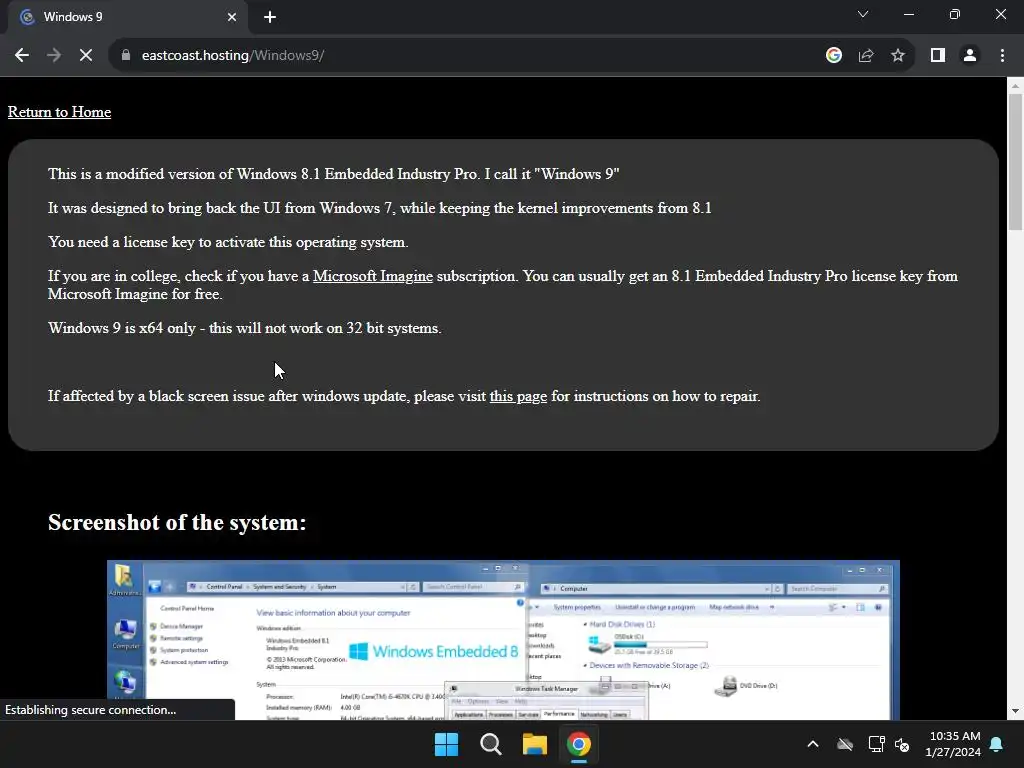Click the system screenshot image

504,640
